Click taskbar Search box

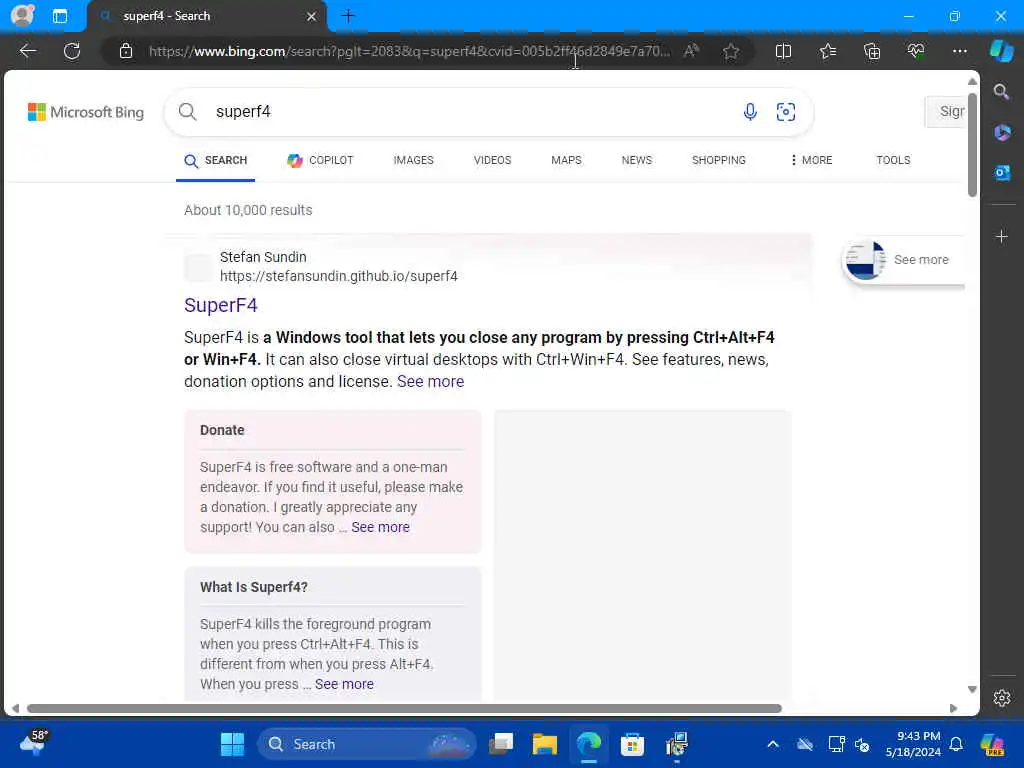(x=368, y=744)
